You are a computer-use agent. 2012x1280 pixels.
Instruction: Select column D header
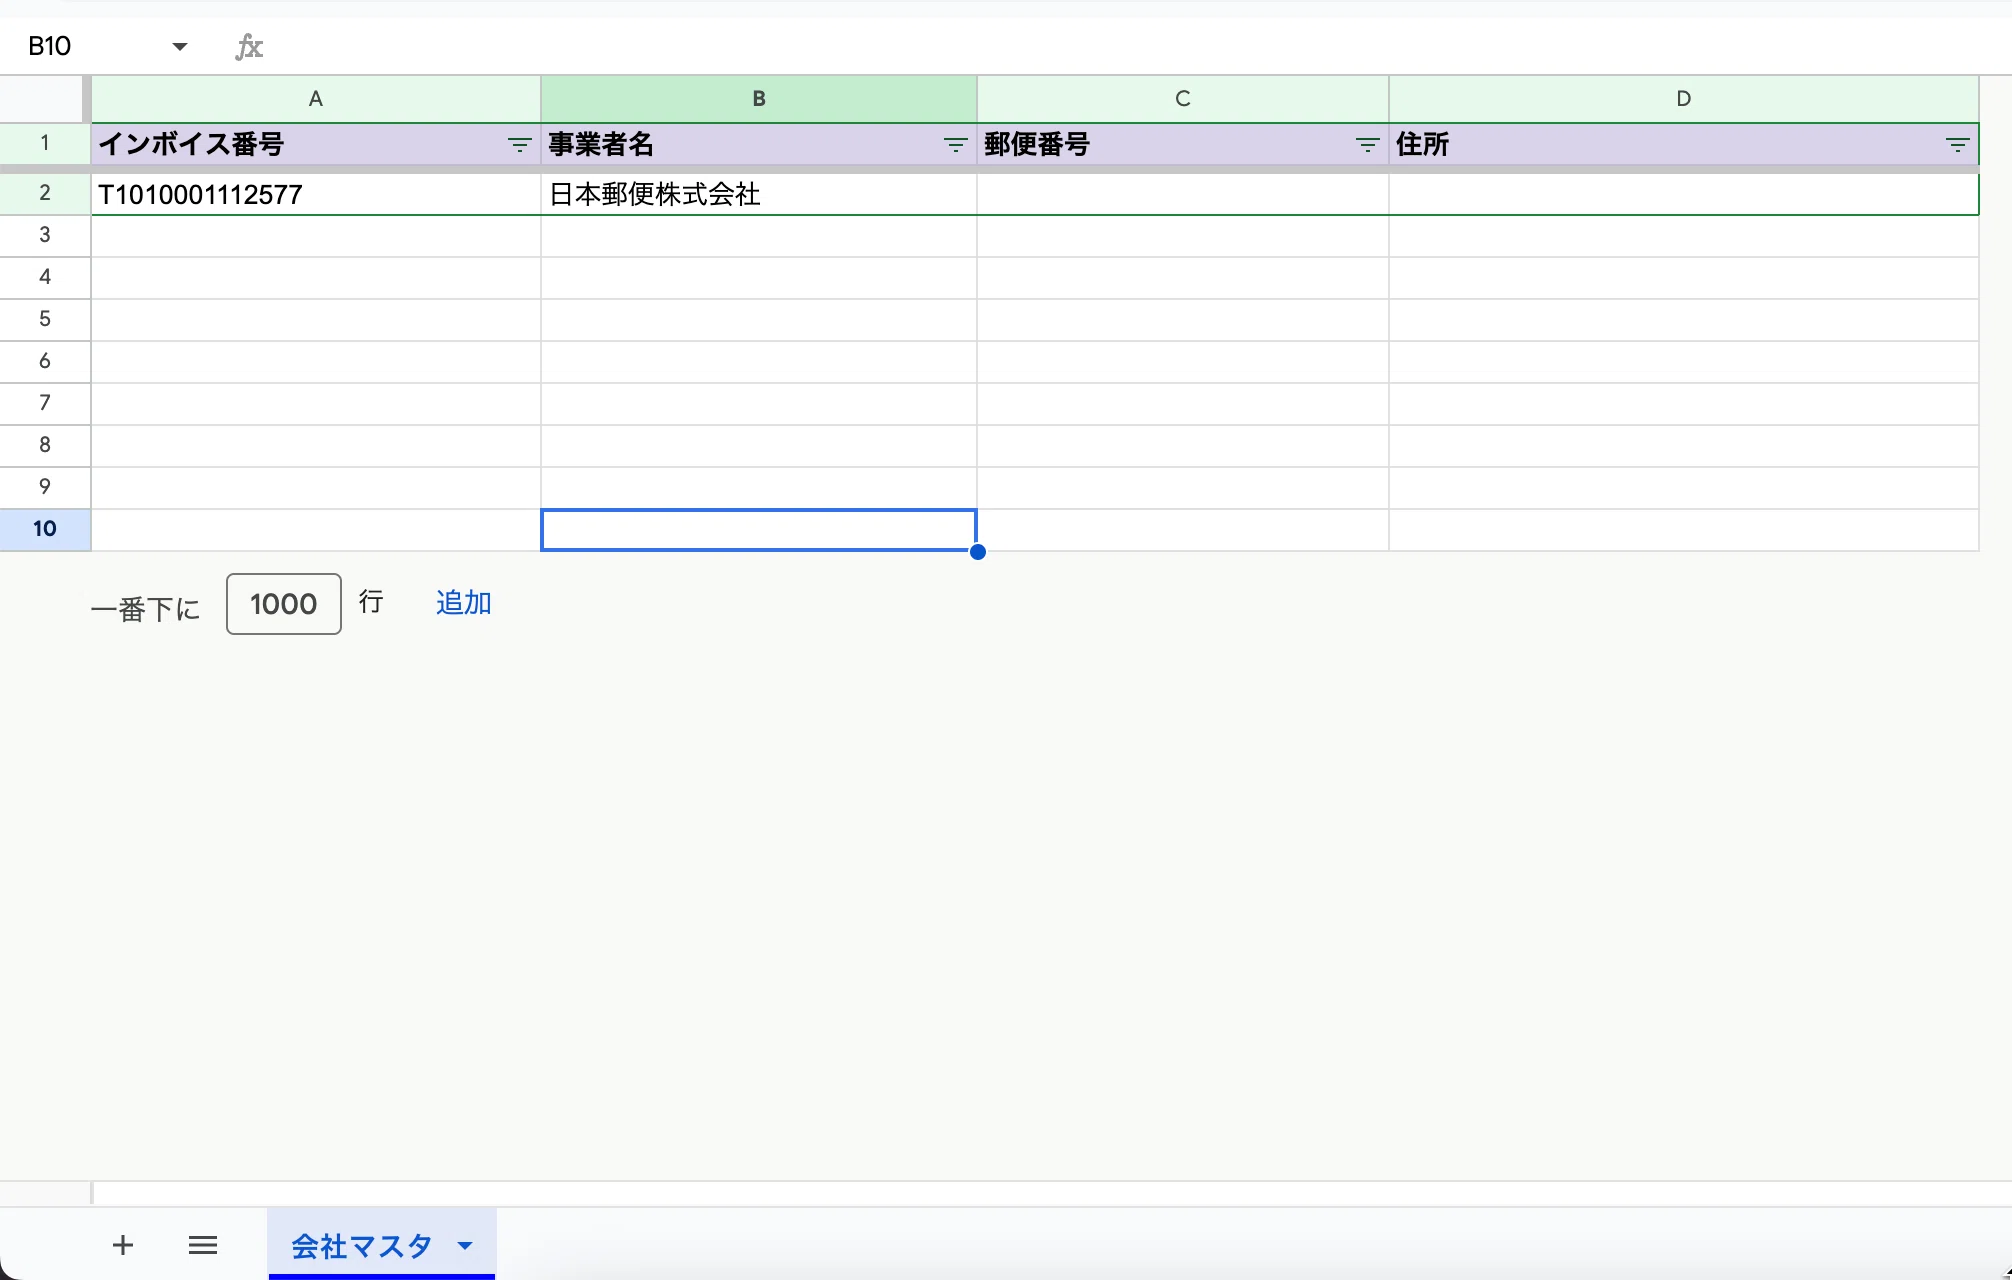pyautogui.click(x=1684, y=99)
